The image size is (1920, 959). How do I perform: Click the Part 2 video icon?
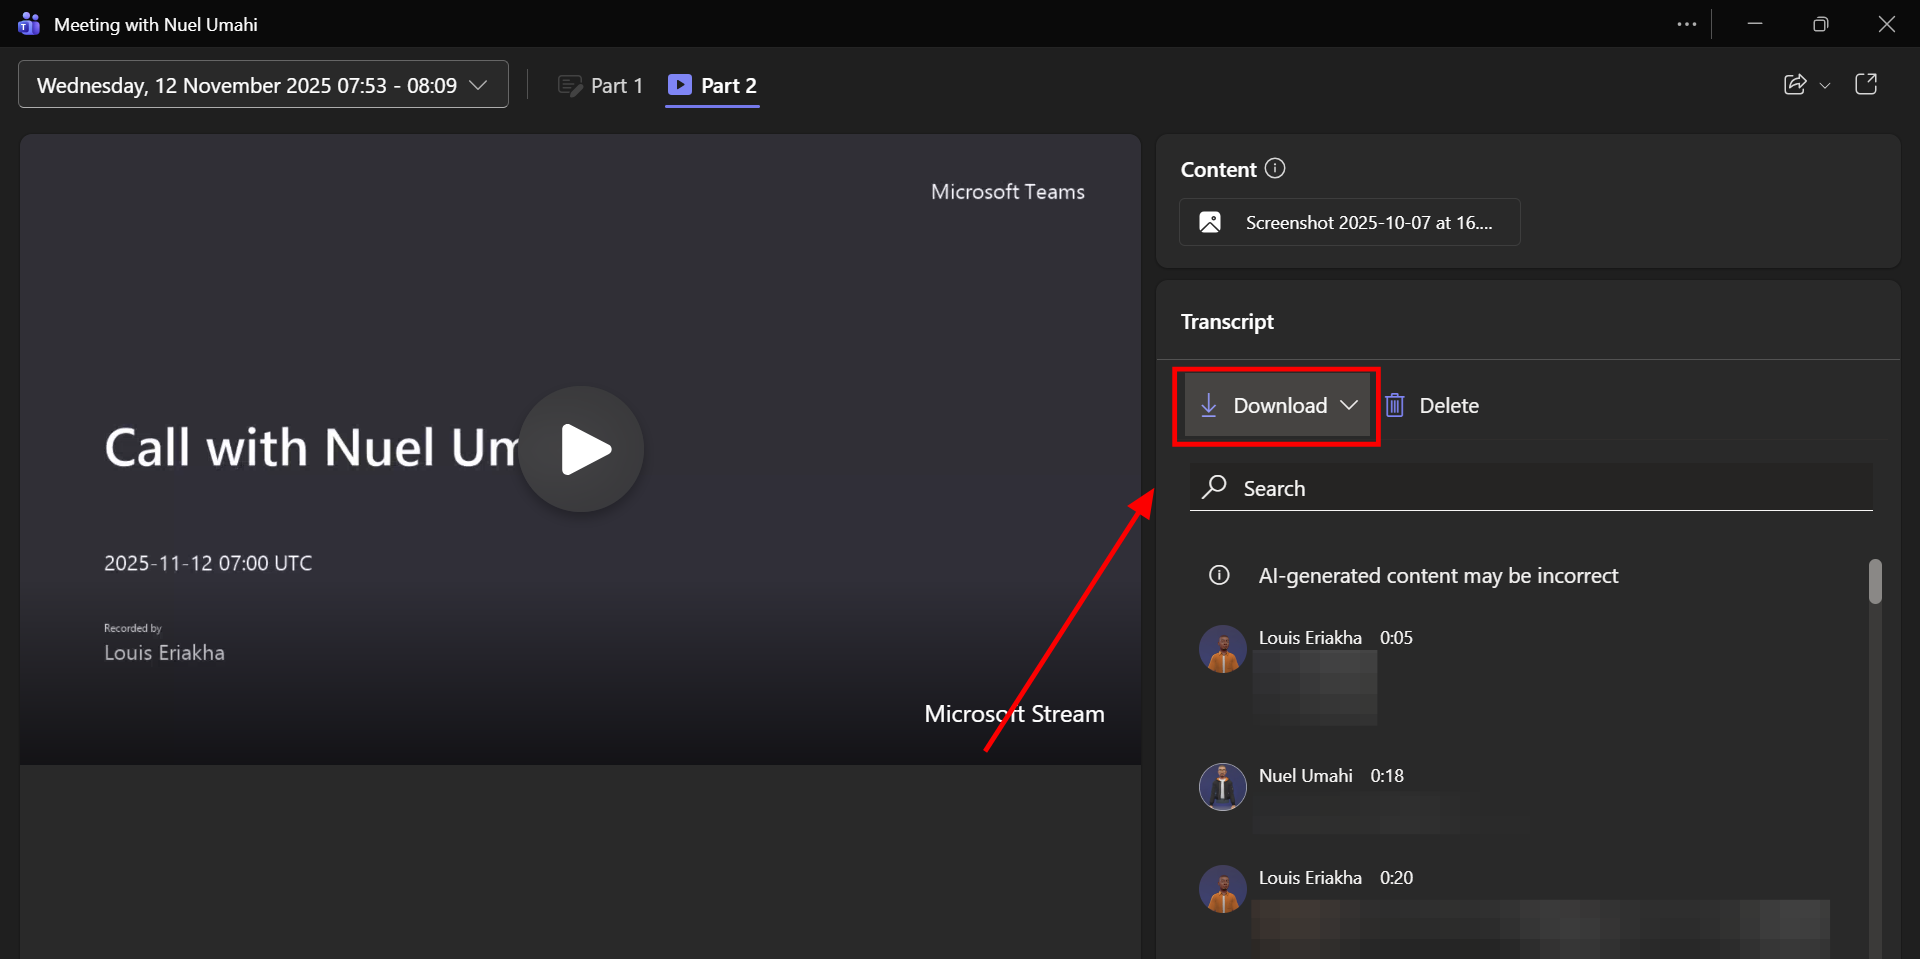tap(680, 85)
